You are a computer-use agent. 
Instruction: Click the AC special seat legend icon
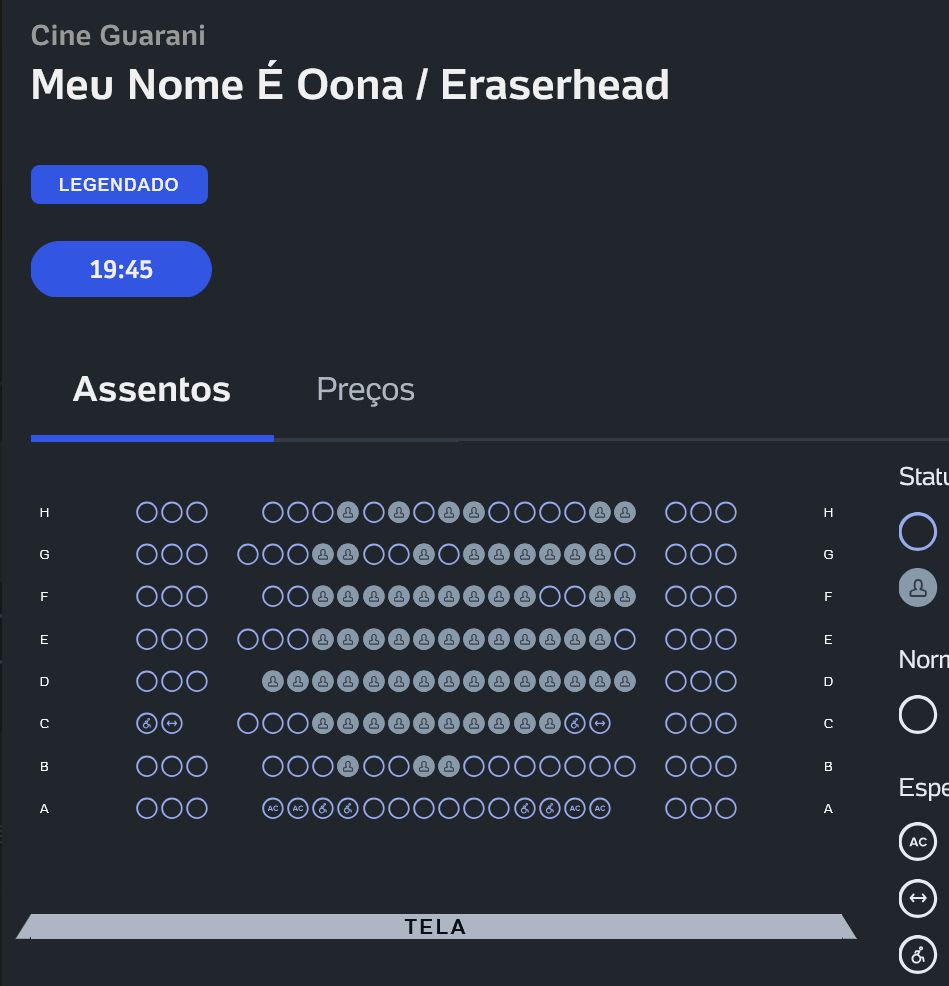(x=918, y=841)
